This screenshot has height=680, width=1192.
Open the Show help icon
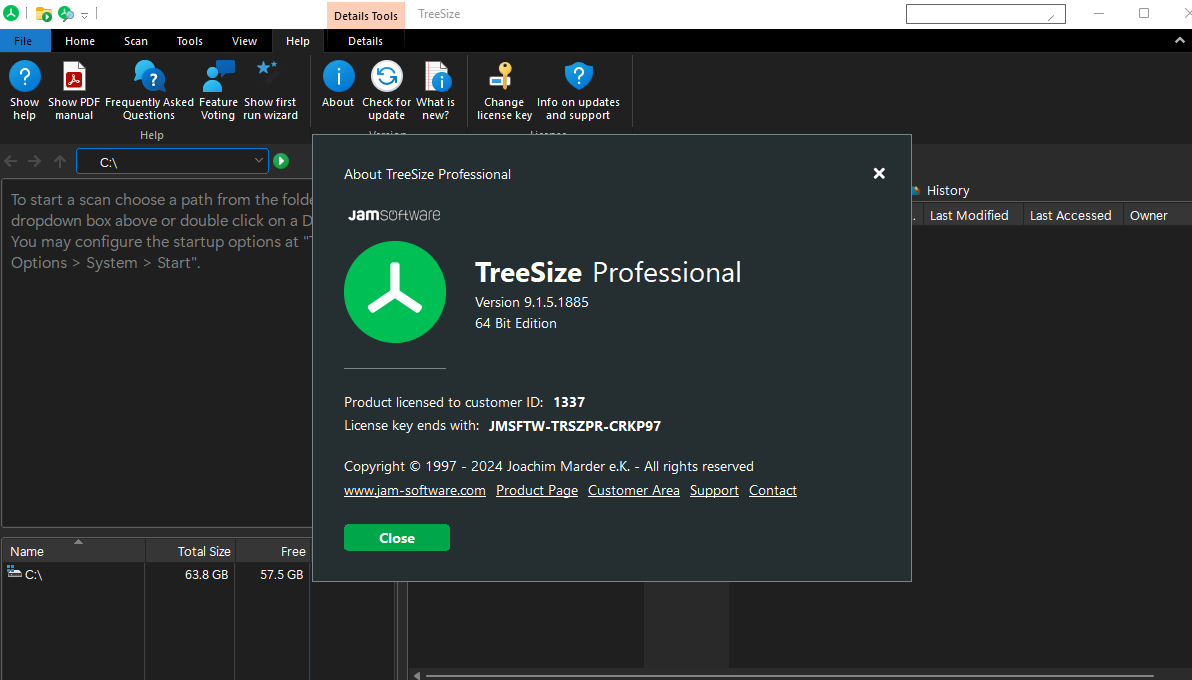24,91
